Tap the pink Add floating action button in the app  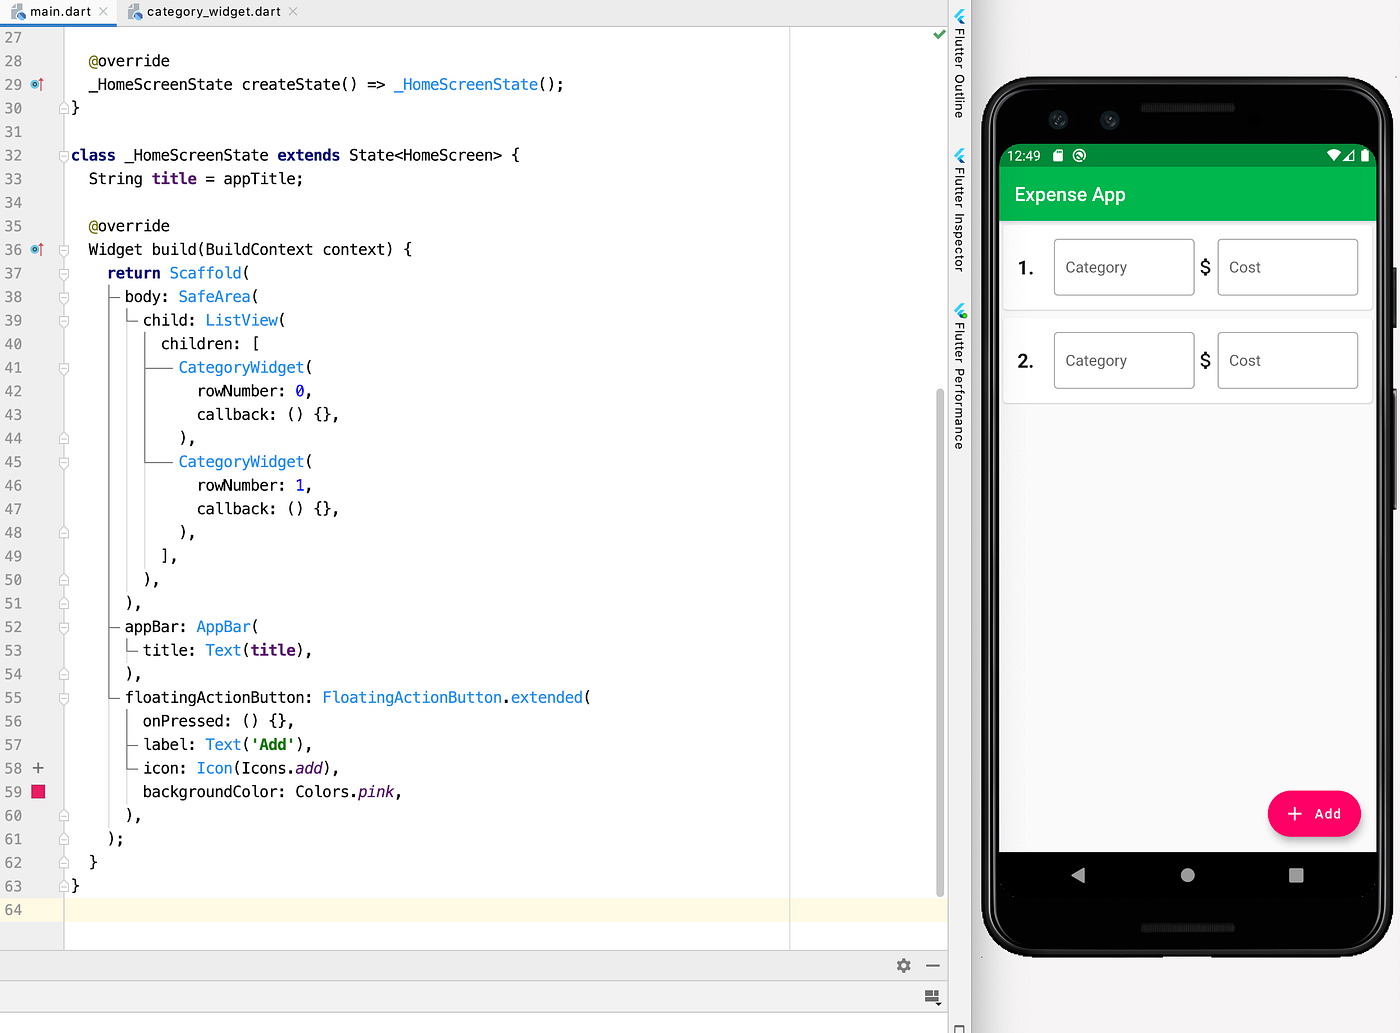(x=1314, y=813)
